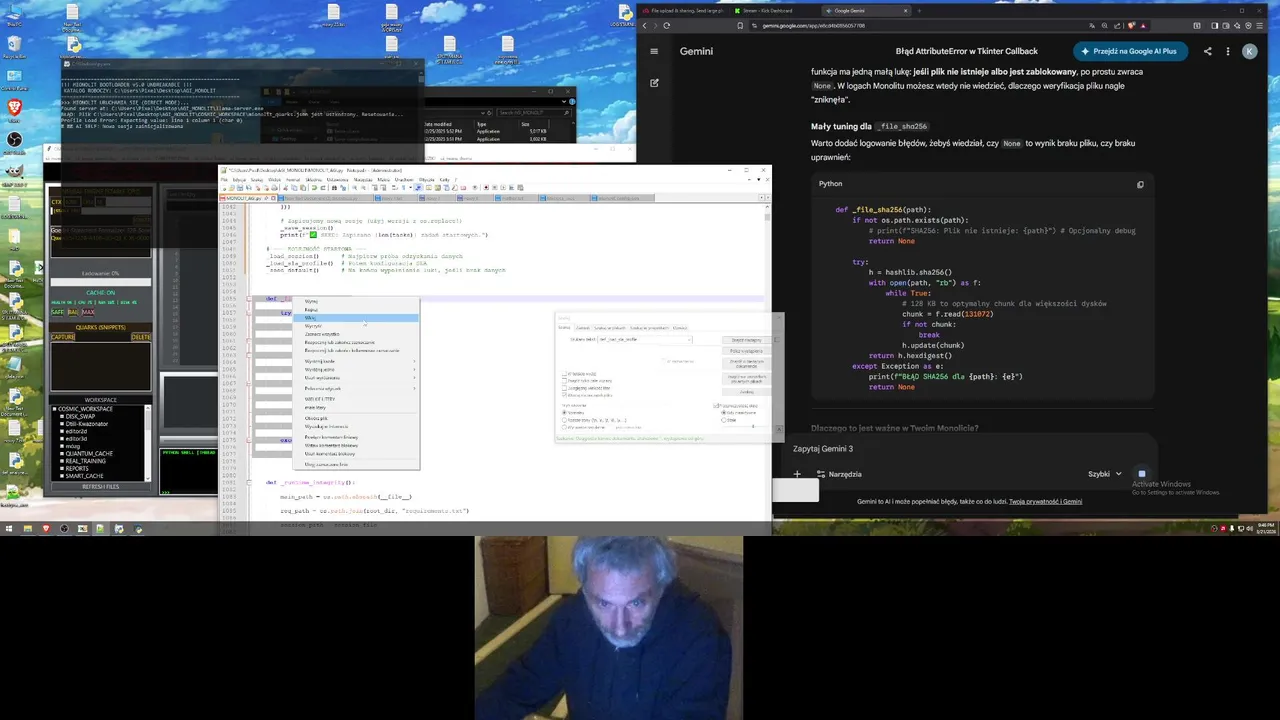Image resolution: width=1280 pixels, height=720 pixels.
Task: Click the undo icon in Notepad++ toolbar
Action: [314, 188]
